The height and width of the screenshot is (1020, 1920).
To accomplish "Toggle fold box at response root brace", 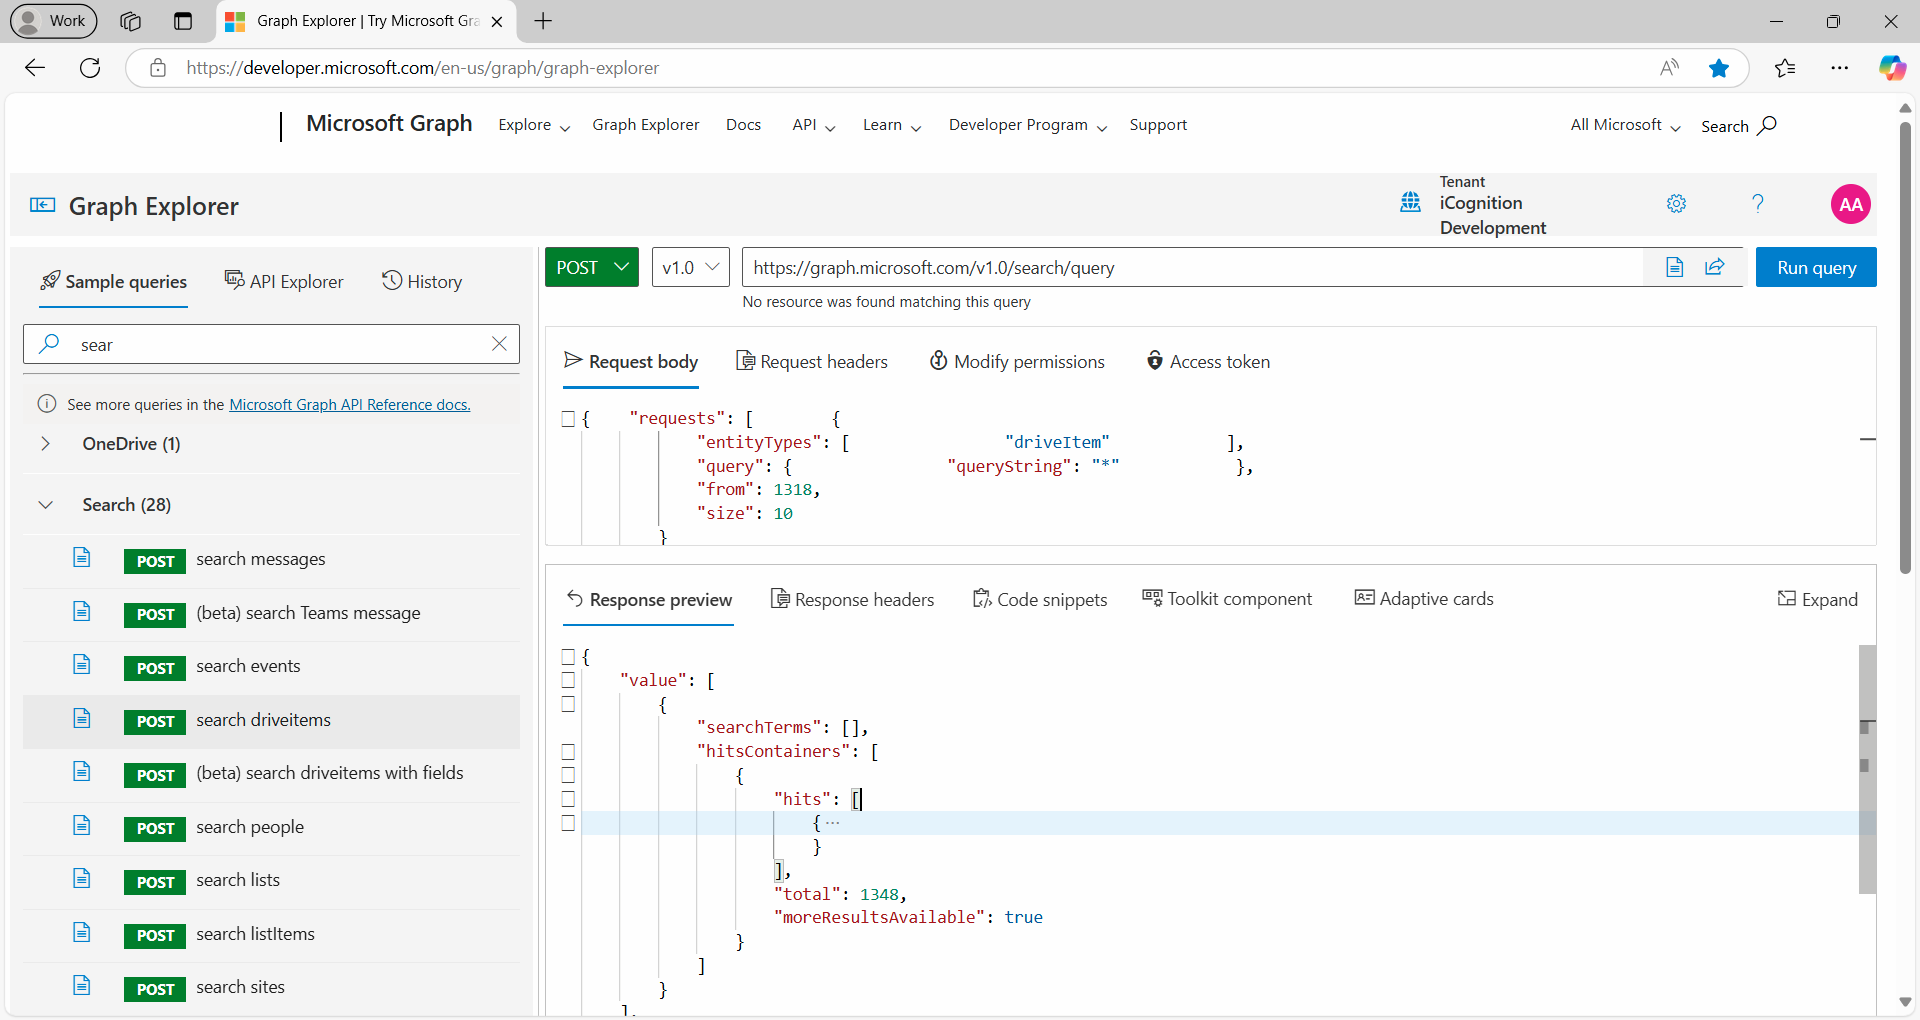I will [568, 657].
